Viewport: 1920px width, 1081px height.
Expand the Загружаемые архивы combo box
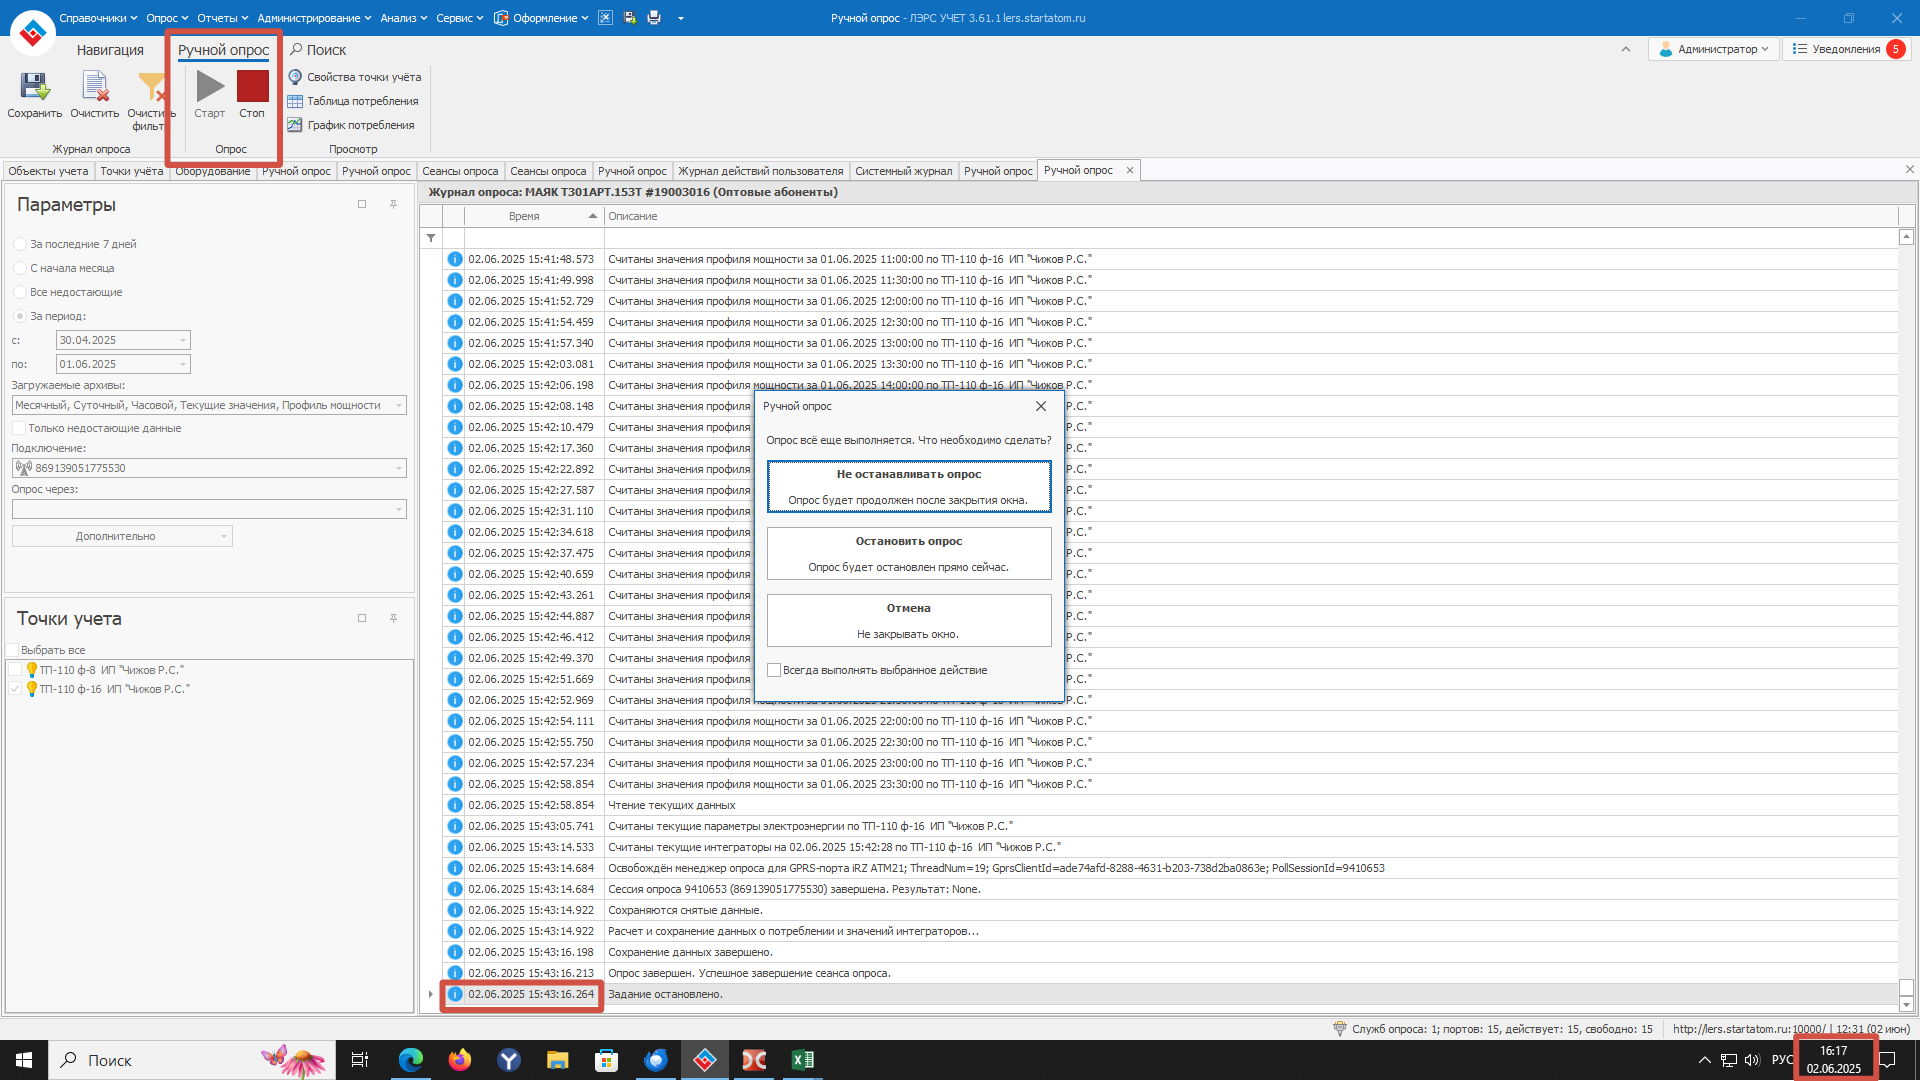(399, 405)
